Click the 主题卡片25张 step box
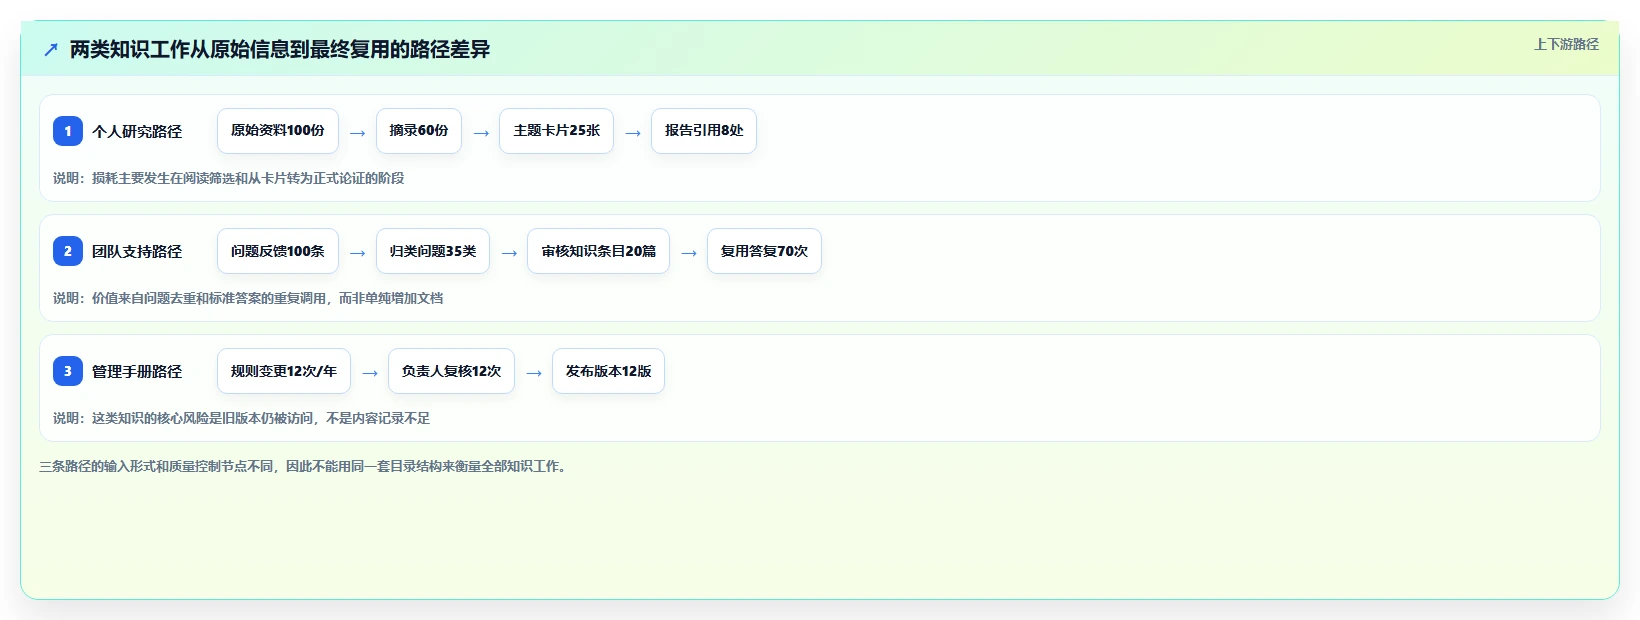 556,131
